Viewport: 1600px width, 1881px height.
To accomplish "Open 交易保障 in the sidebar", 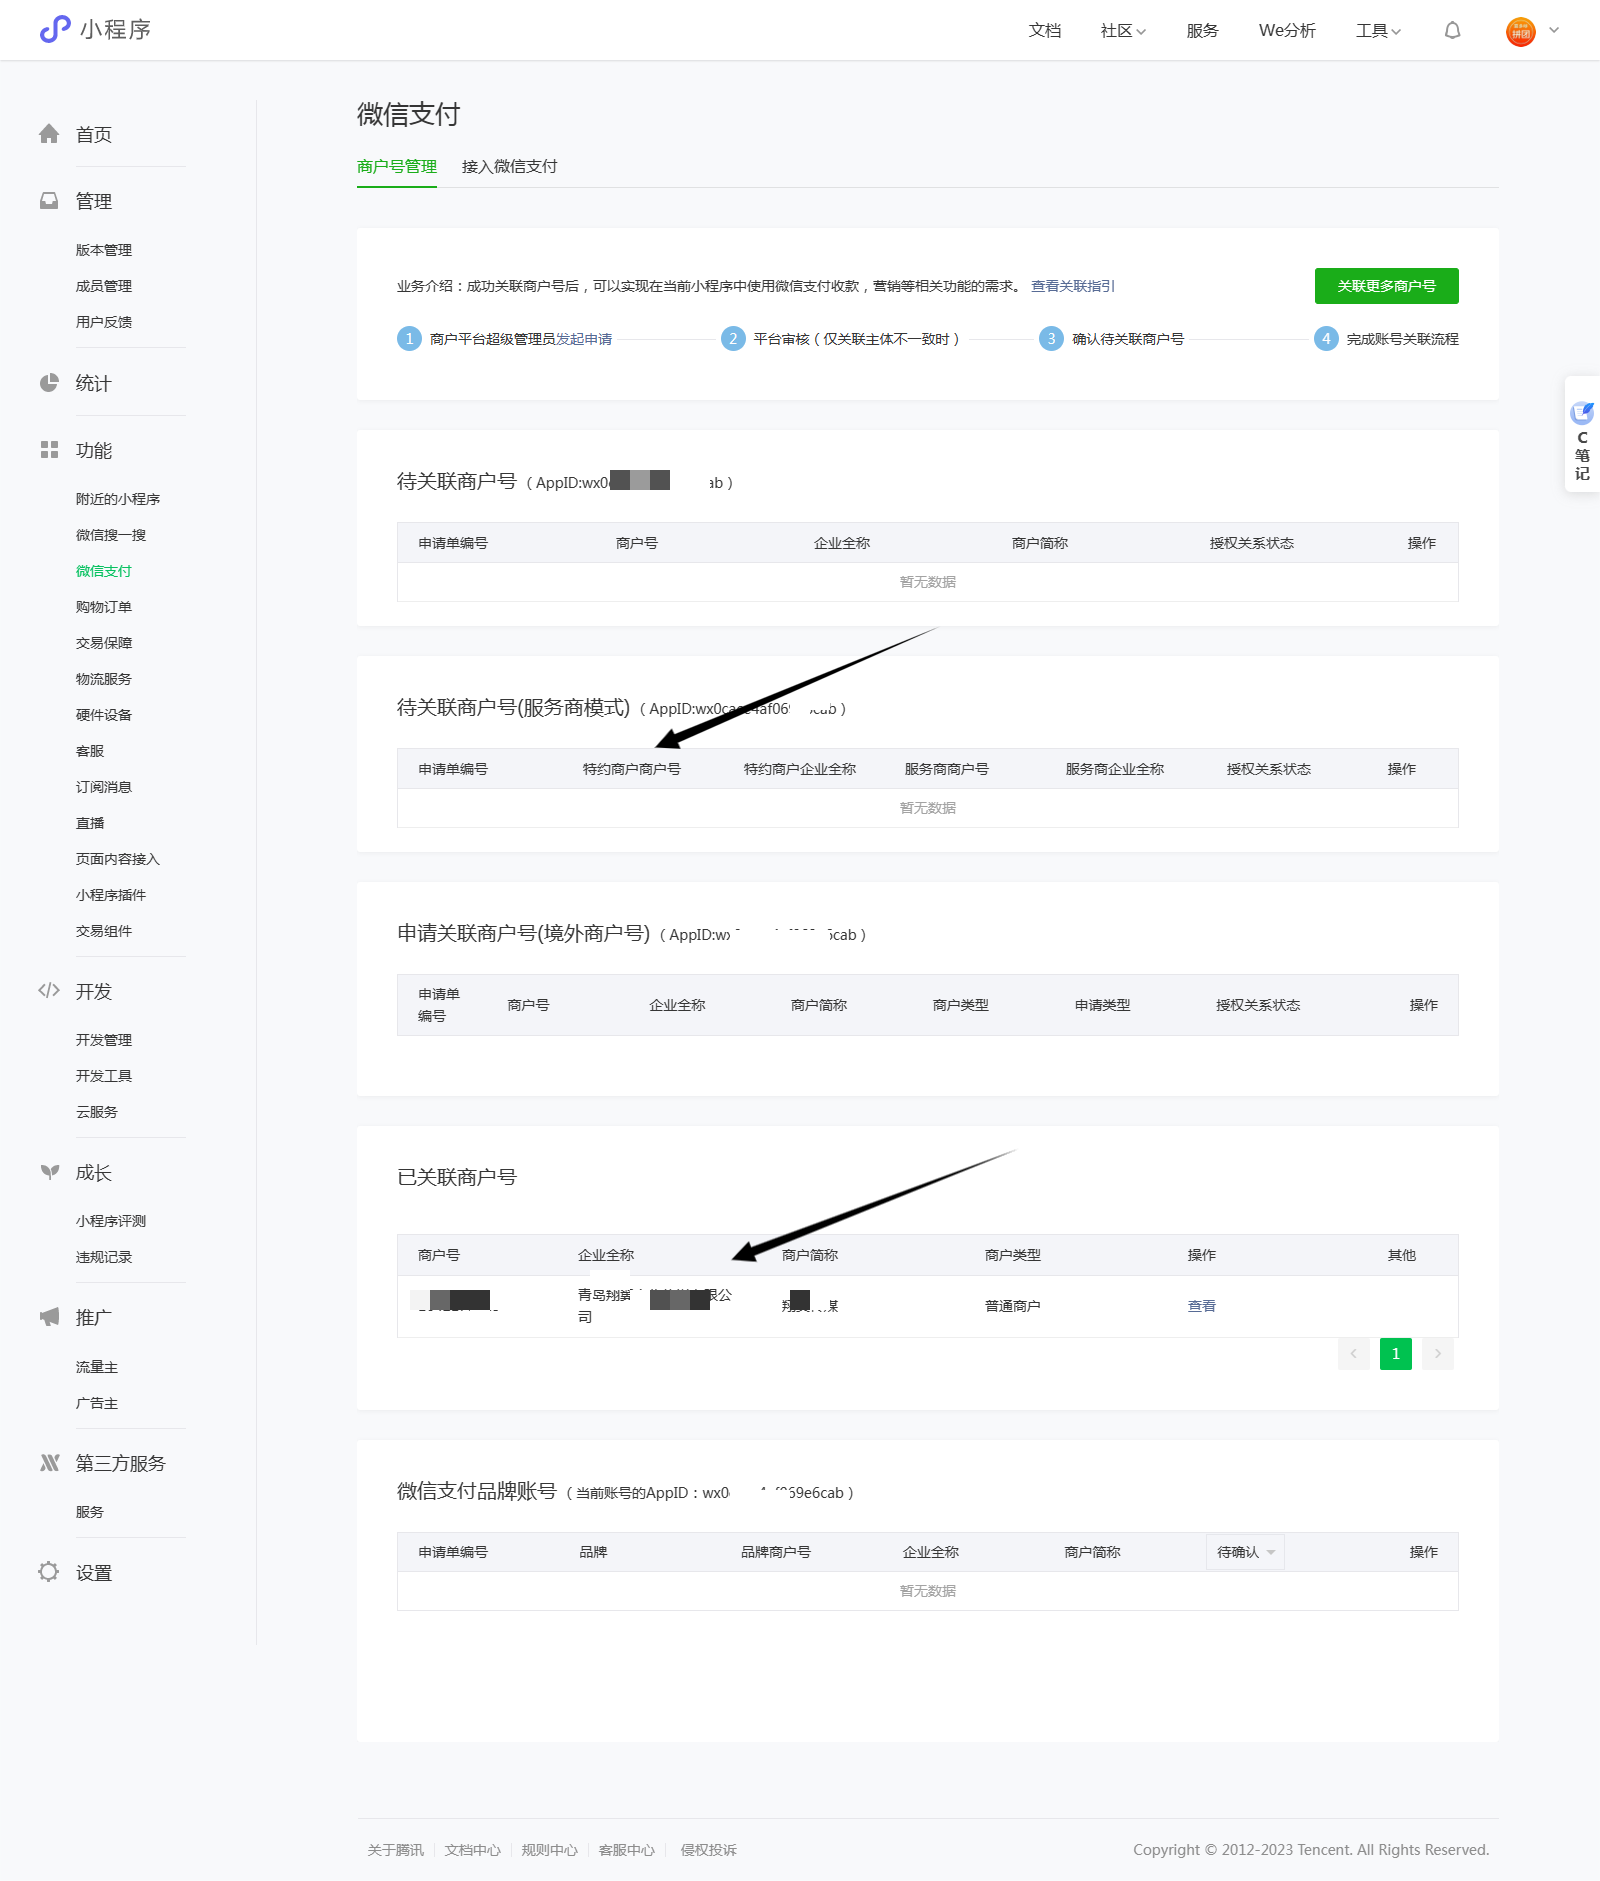I will point(104,643).
